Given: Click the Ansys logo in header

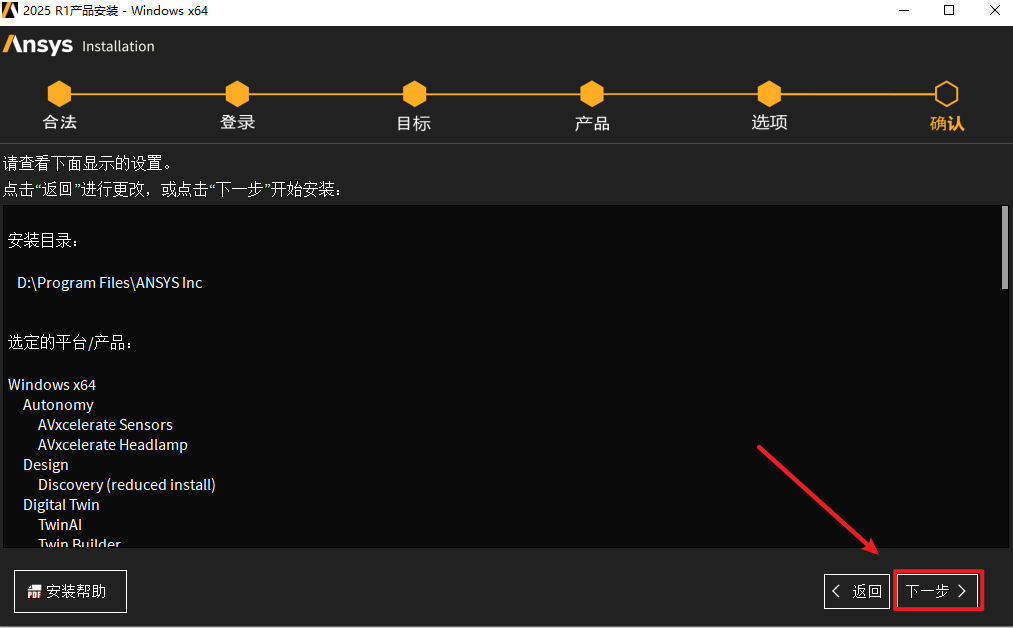Looking at the screenshot, I should point(38,45).
